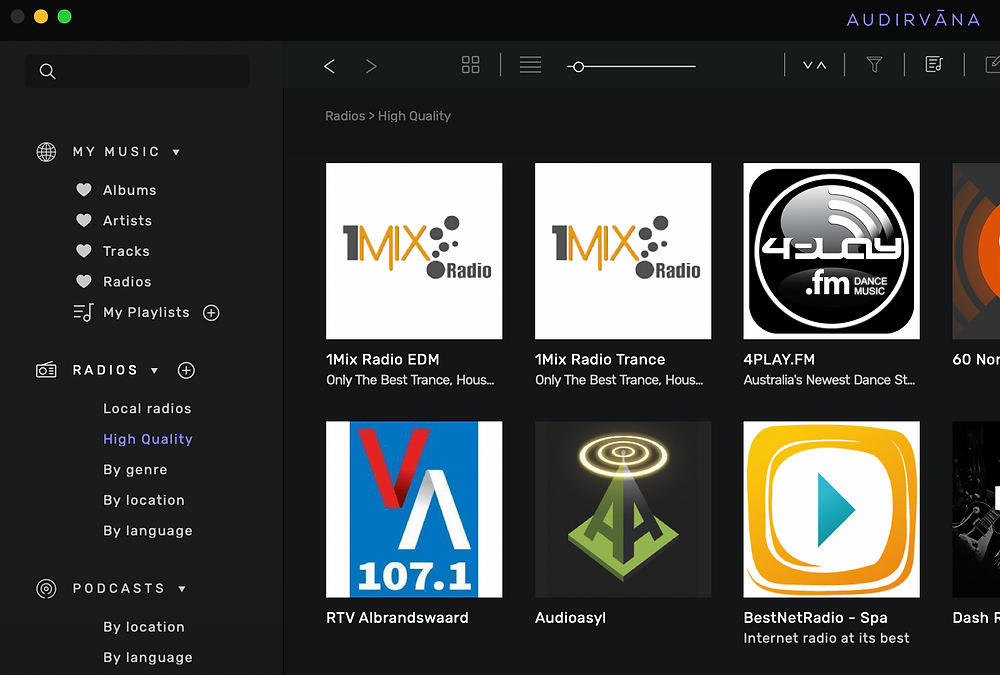
Task: Click the yellow minimize window button
Action: (x=41, y=17)
